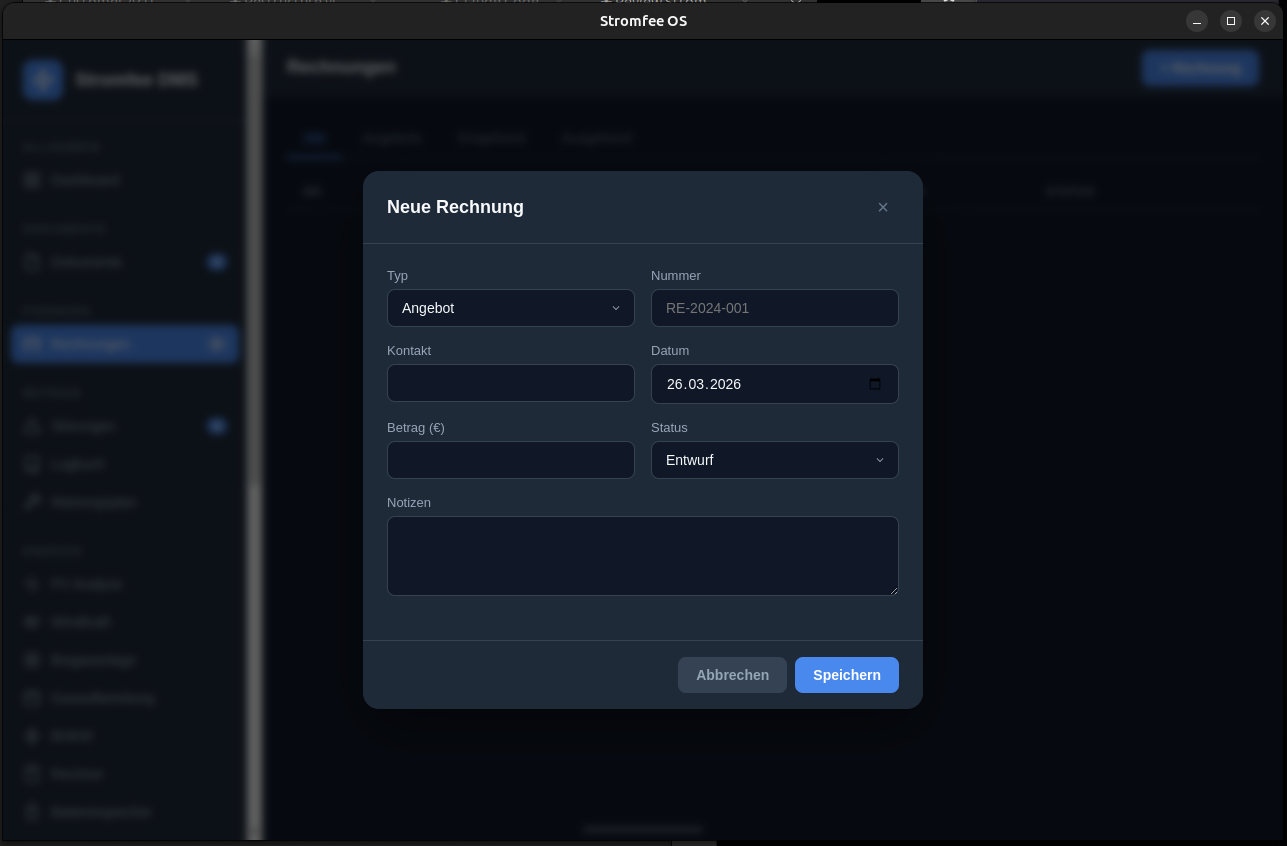Viewport: 1287px width, 846px height.
Task: Minimize the Stromfee OS window
Action: click(x=1197, y=21)
